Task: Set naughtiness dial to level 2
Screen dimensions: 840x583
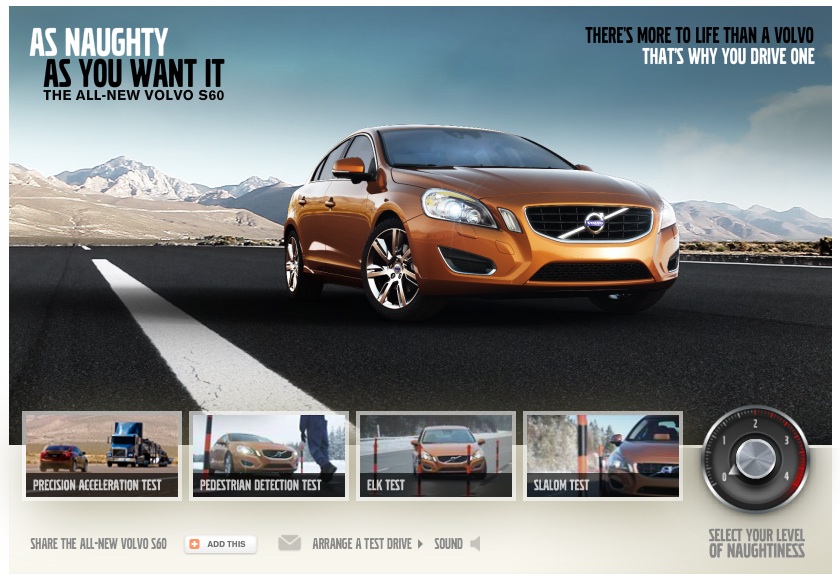Action: [755, 424]
